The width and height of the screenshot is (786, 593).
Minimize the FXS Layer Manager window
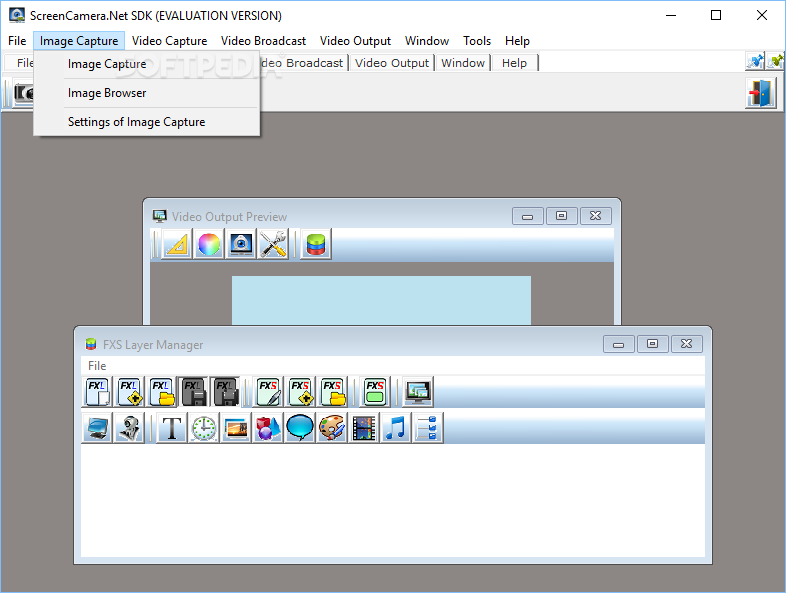(x=619, y=344)
